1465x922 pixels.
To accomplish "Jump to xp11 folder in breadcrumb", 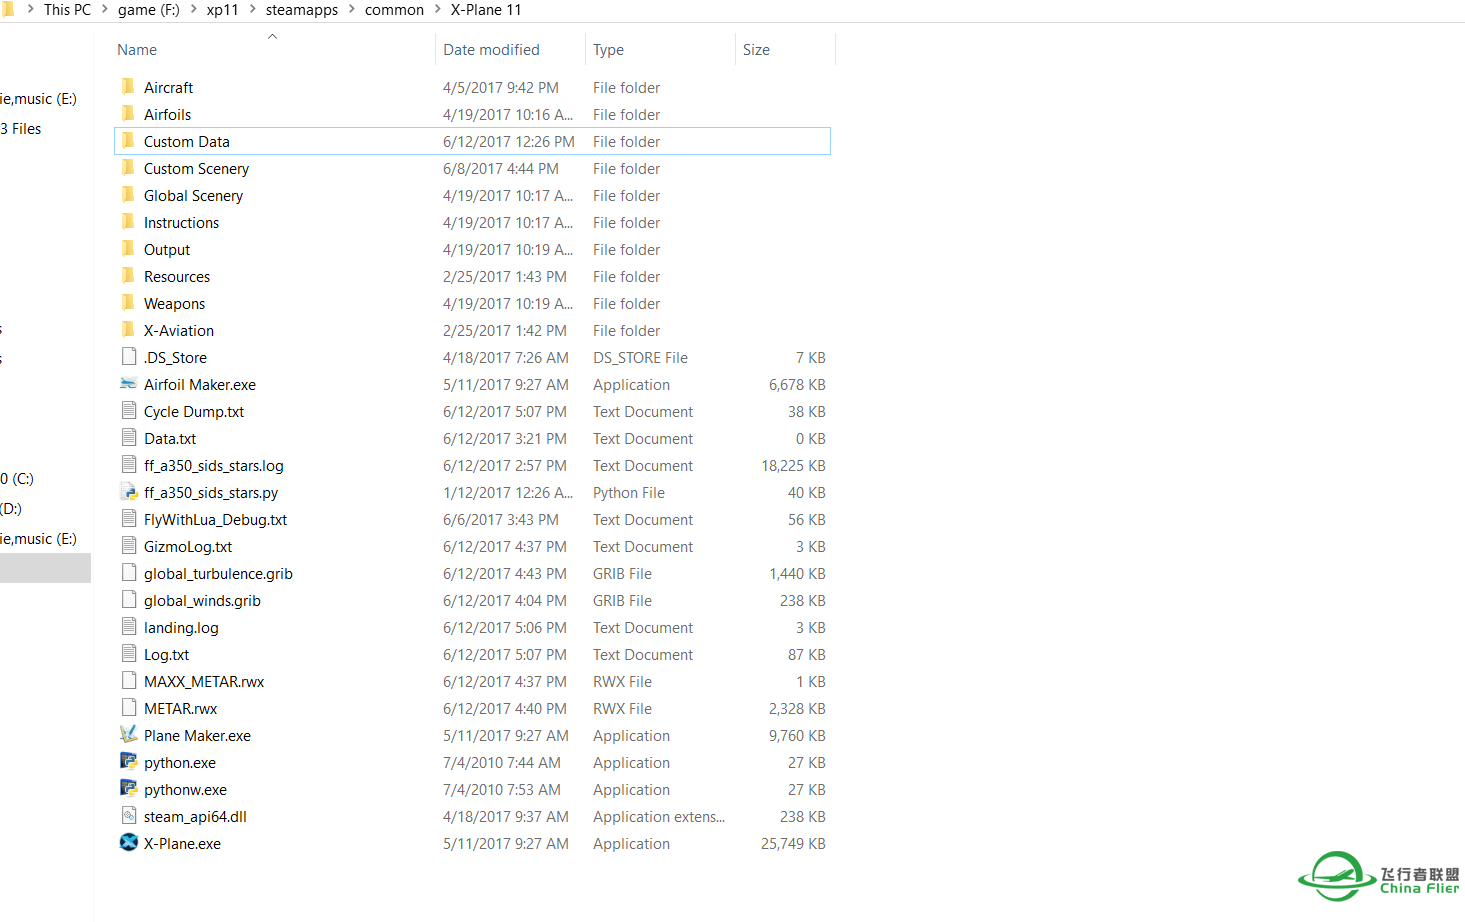I will 222,9.
